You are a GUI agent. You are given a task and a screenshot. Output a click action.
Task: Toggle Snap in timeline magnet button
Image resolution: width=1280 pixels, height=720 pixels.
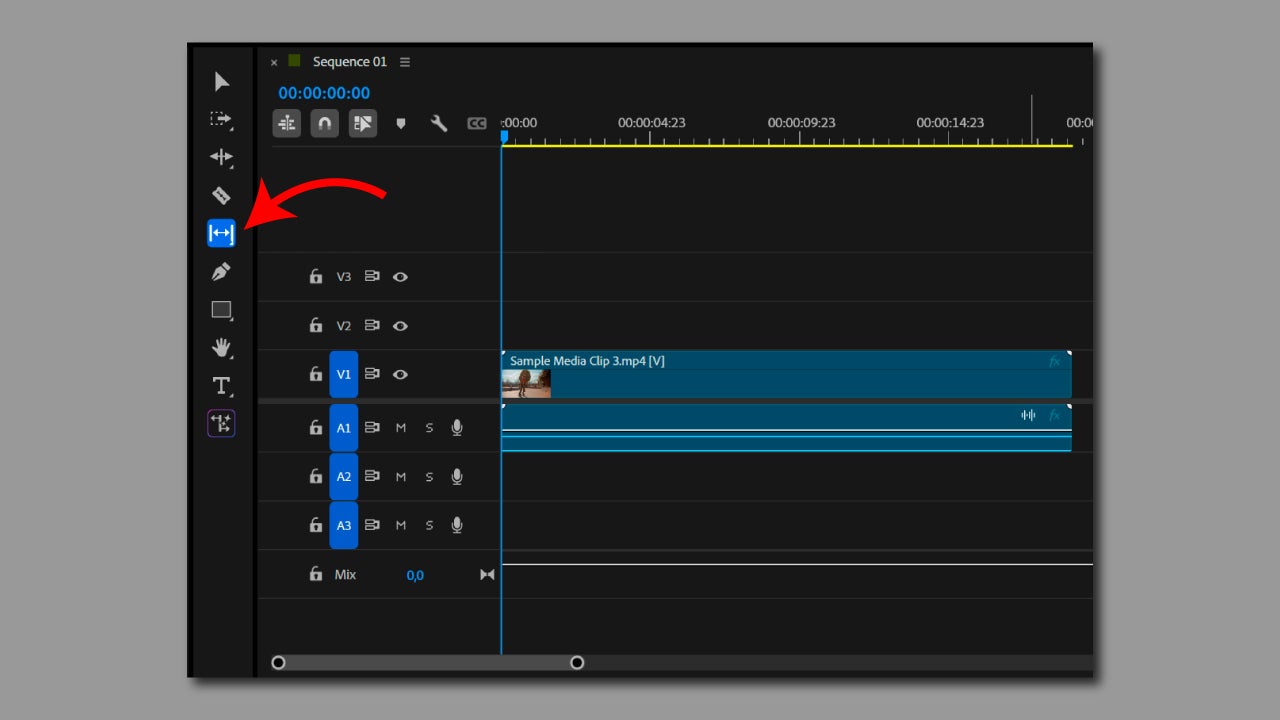(x=324, y=123)
